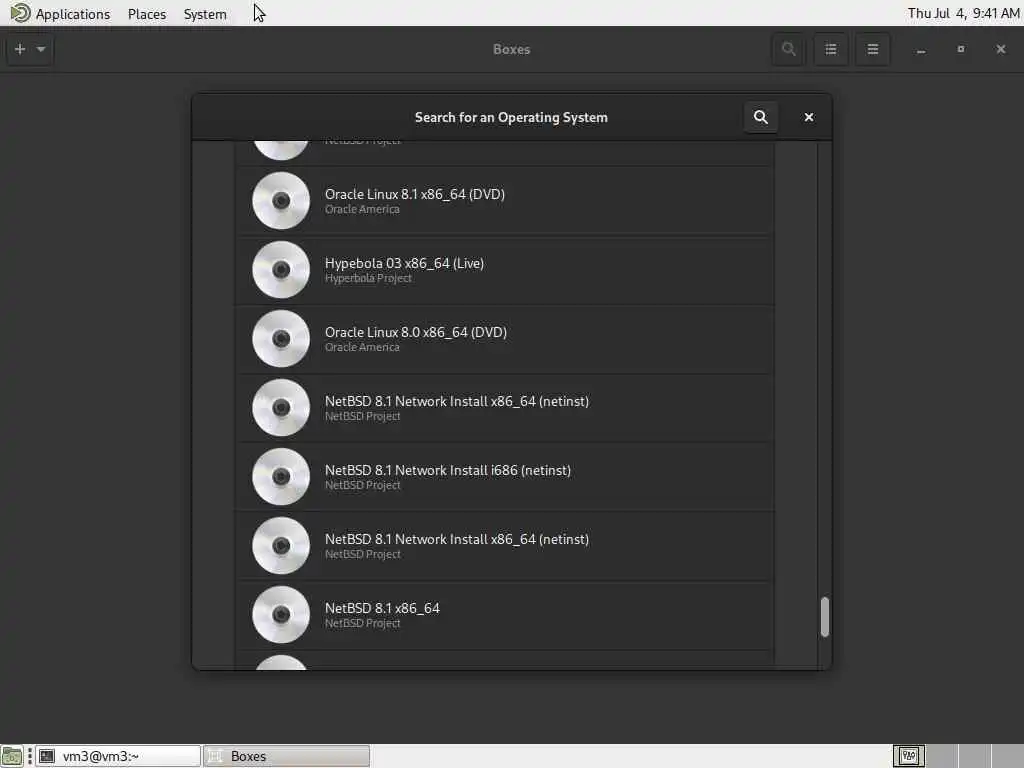The width and height of the screenshot is (1024, 768).
Task: Switch to list view in the Boxes header
Action: coord(831,49)
